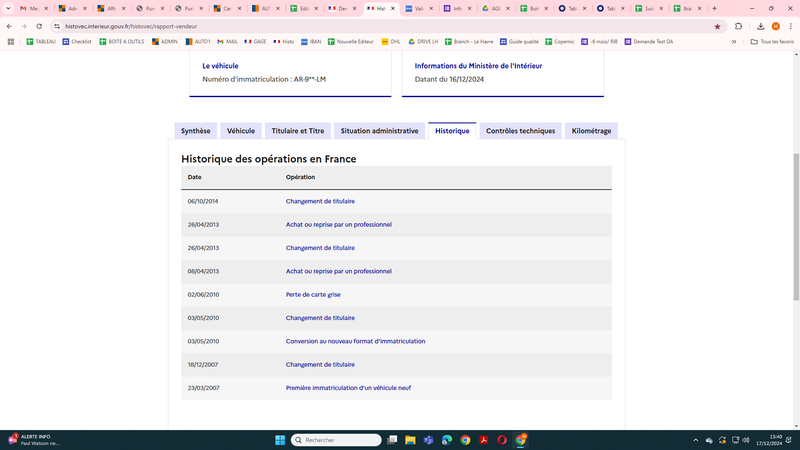Click the Le véhicule heading
The height and width of the screenshot is (450, 800).
point(220,66)
